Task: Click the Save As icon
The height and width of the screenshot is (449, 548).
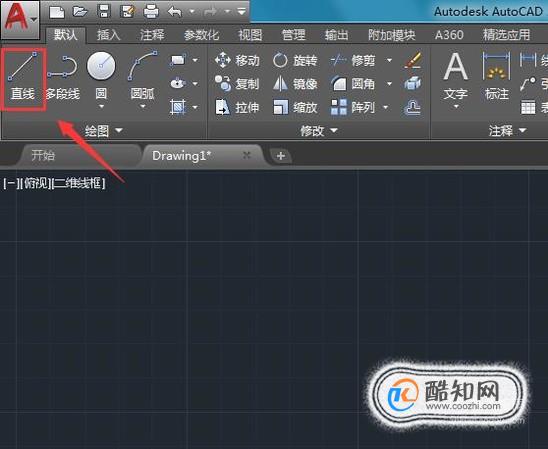Action: click(128, 12)
